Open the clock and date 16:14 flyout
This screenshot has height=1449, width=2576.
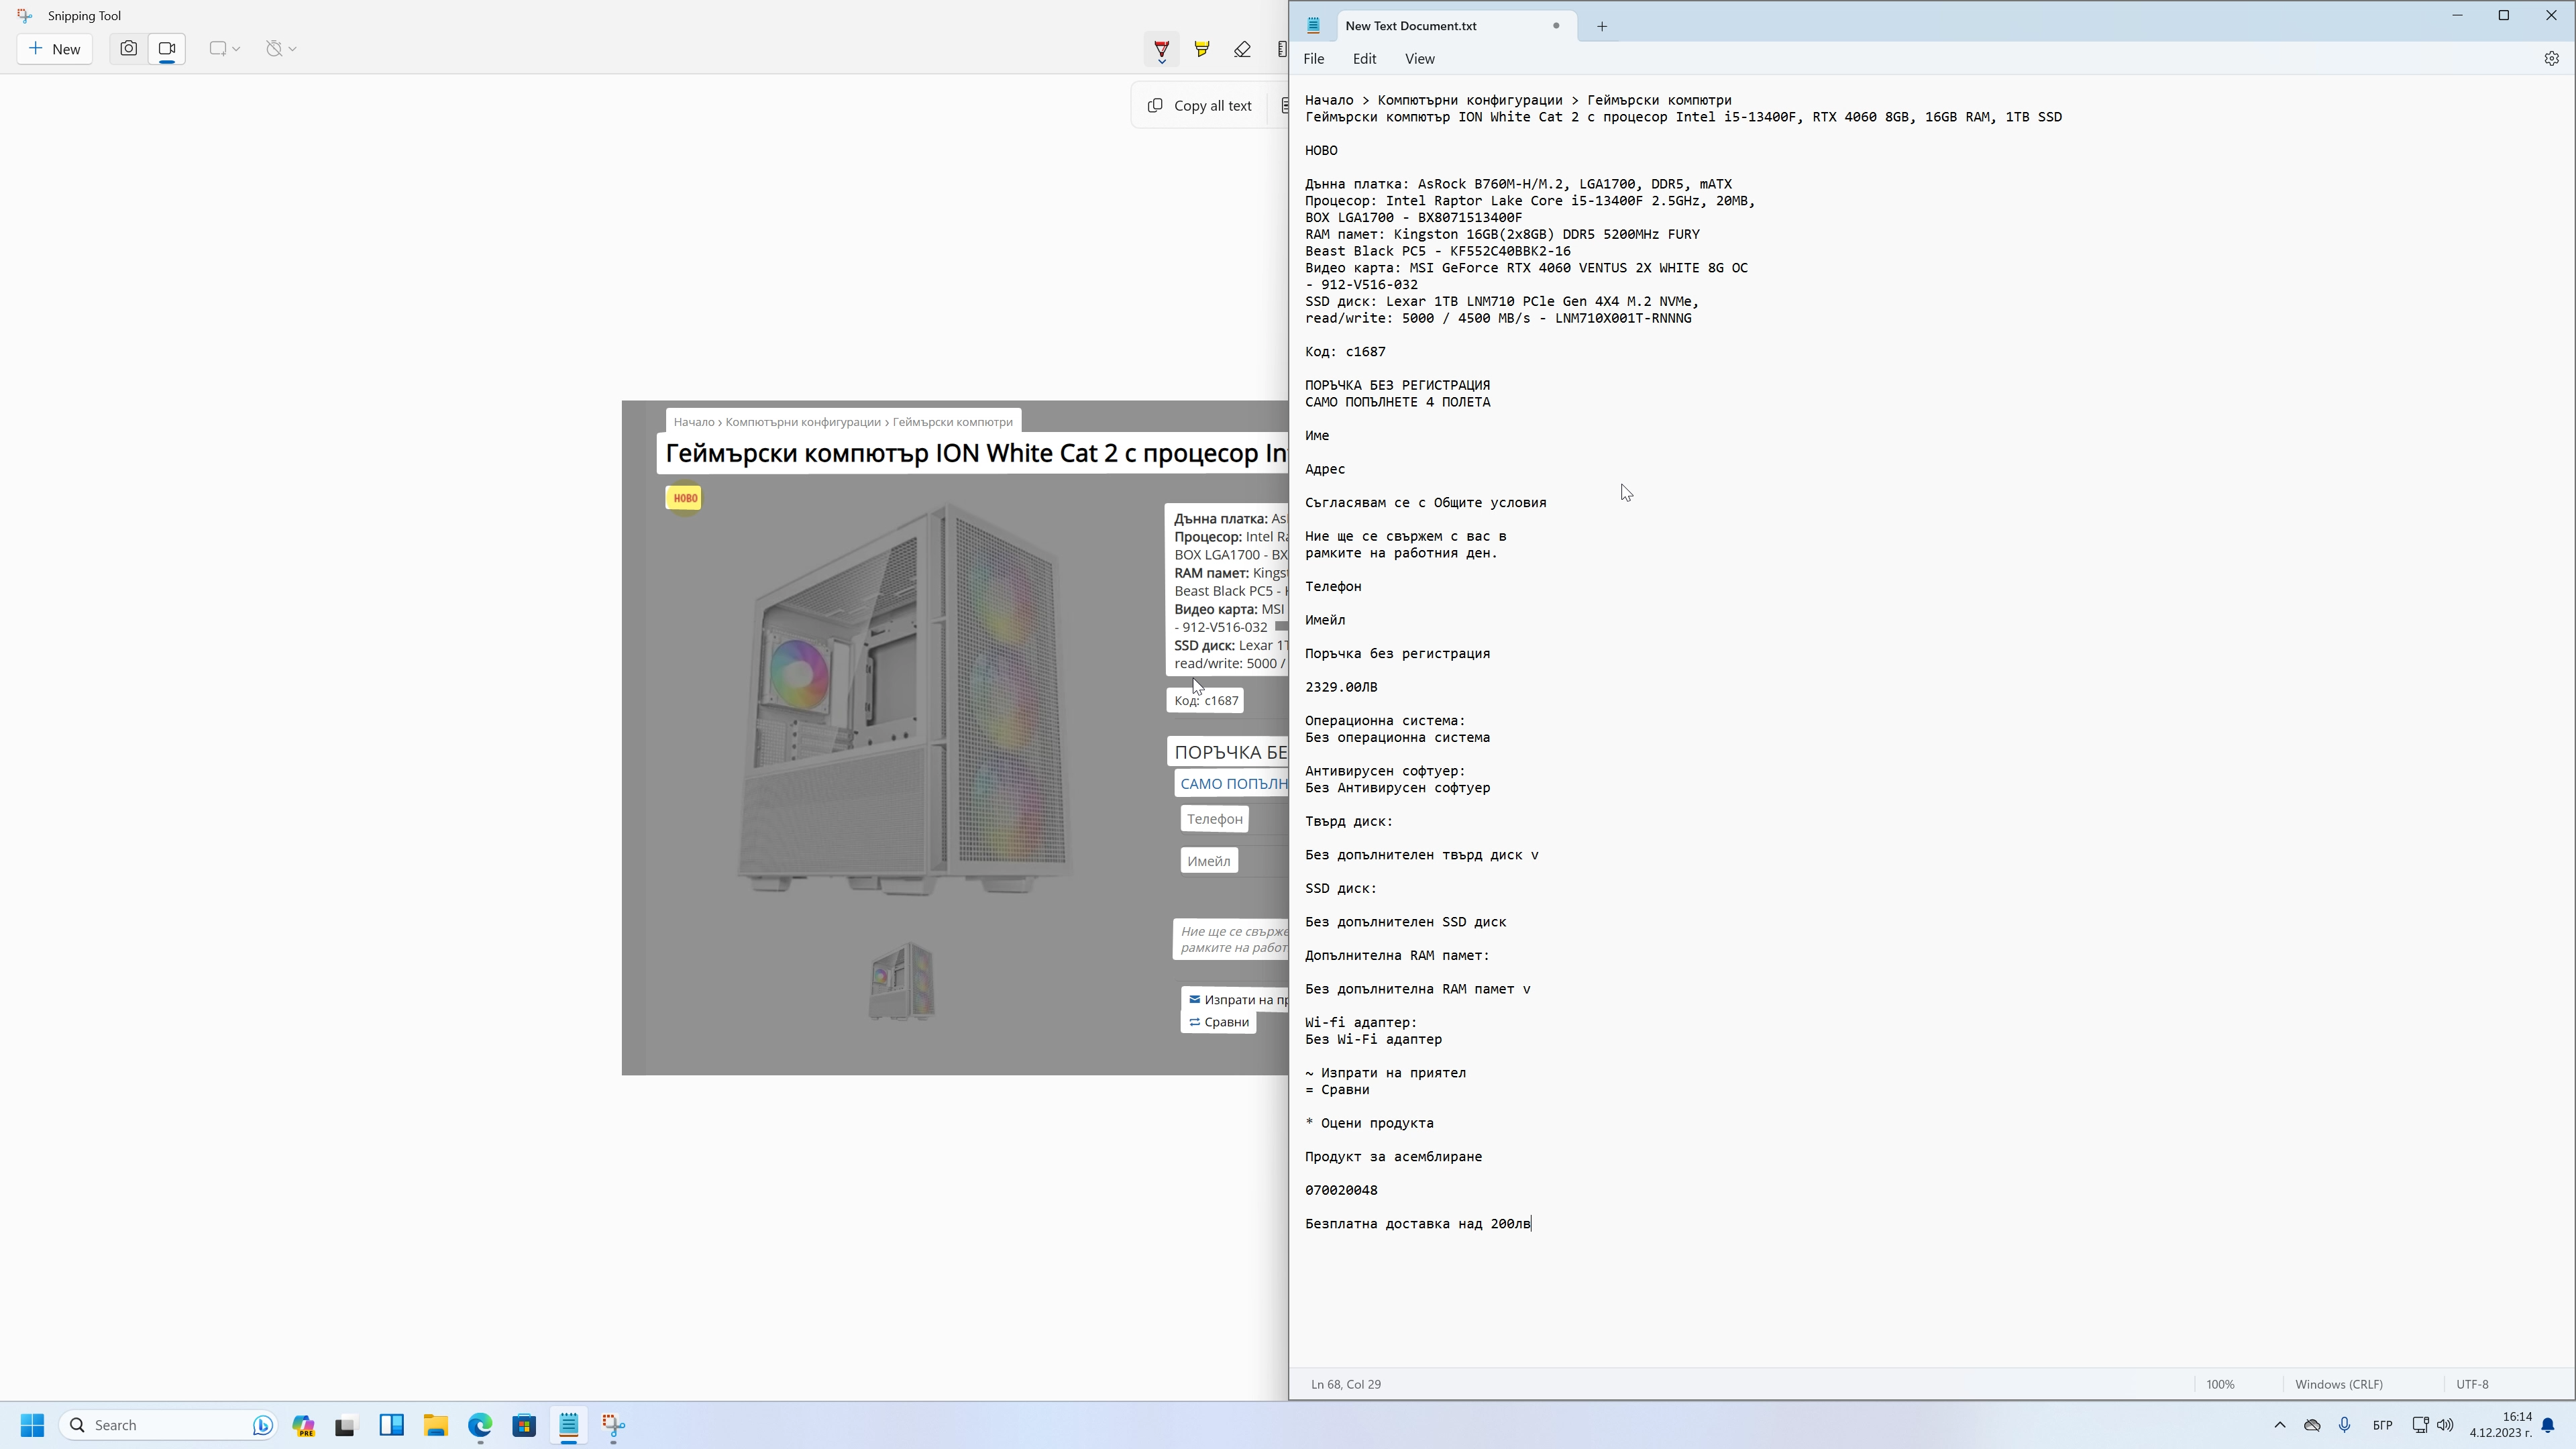[x=2500, y=1425]
